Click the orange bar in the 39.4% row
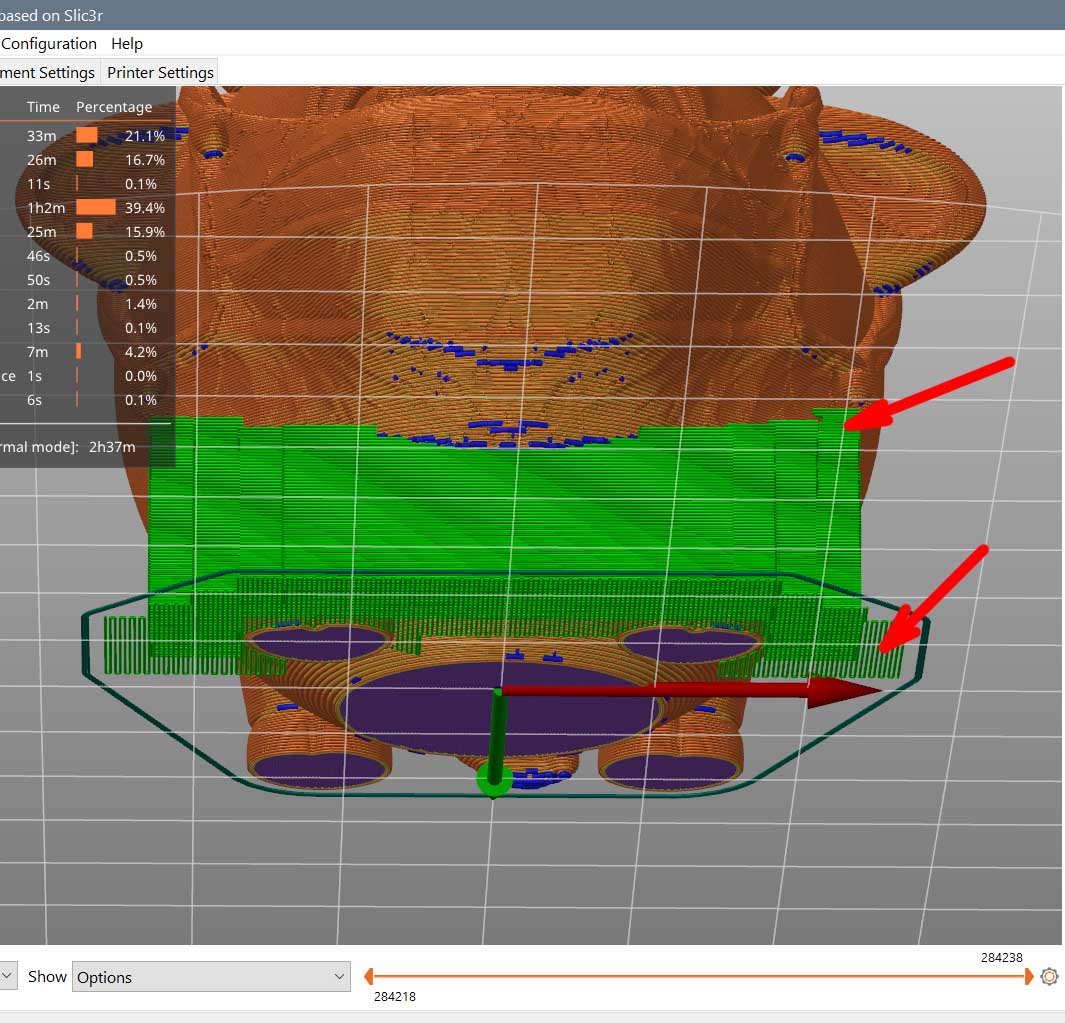This screenshot has width=1065, height=1023. coord(96,208)
